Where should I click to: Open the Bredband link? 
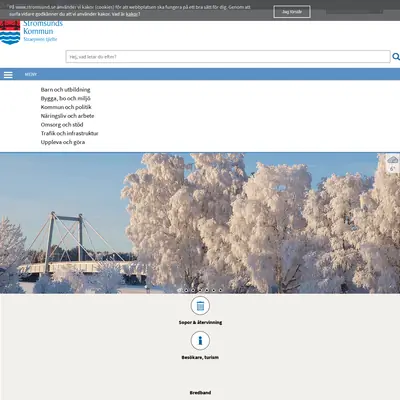coord(200,393)
